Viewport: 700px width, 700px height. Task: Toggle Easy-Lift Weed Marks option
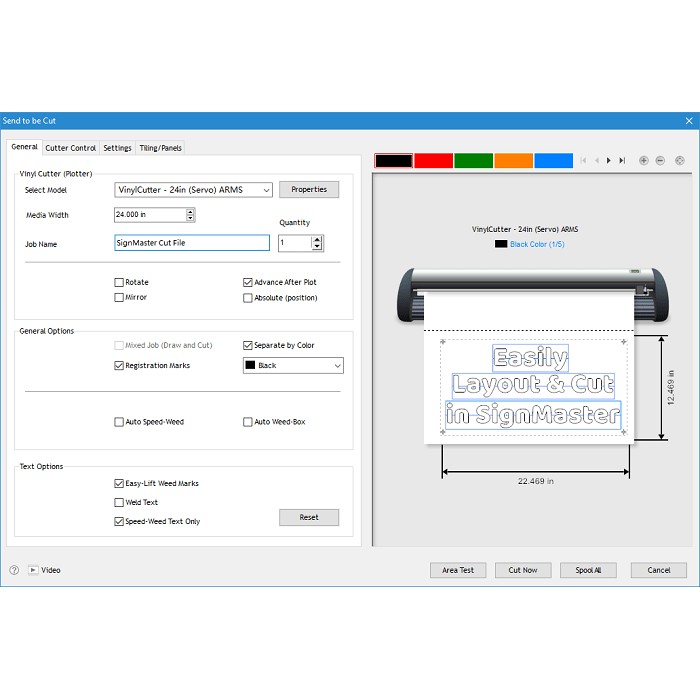pos(120,484)
